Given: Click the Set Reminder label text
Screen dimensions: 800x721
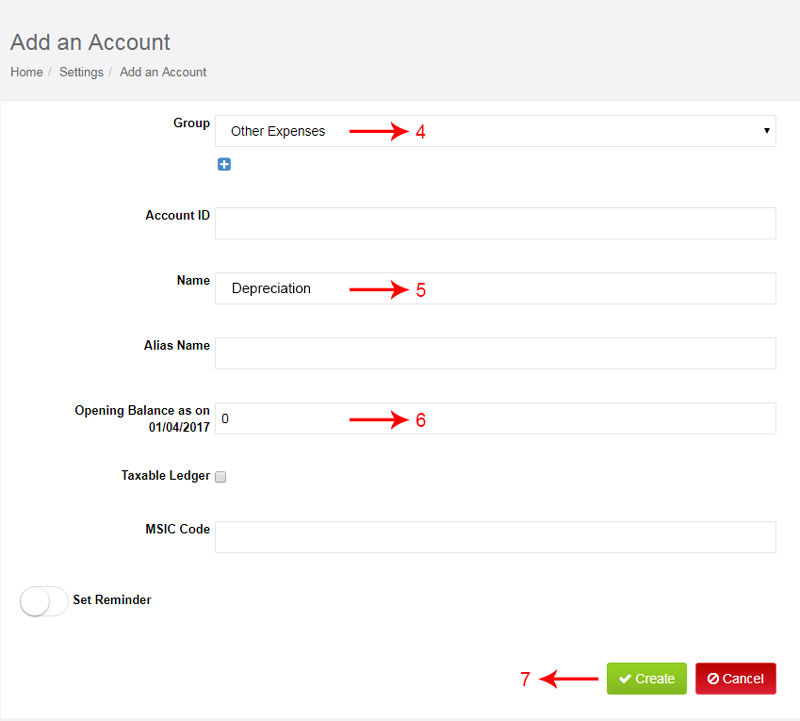Looking at the screenshot, I should coord(112,600).
